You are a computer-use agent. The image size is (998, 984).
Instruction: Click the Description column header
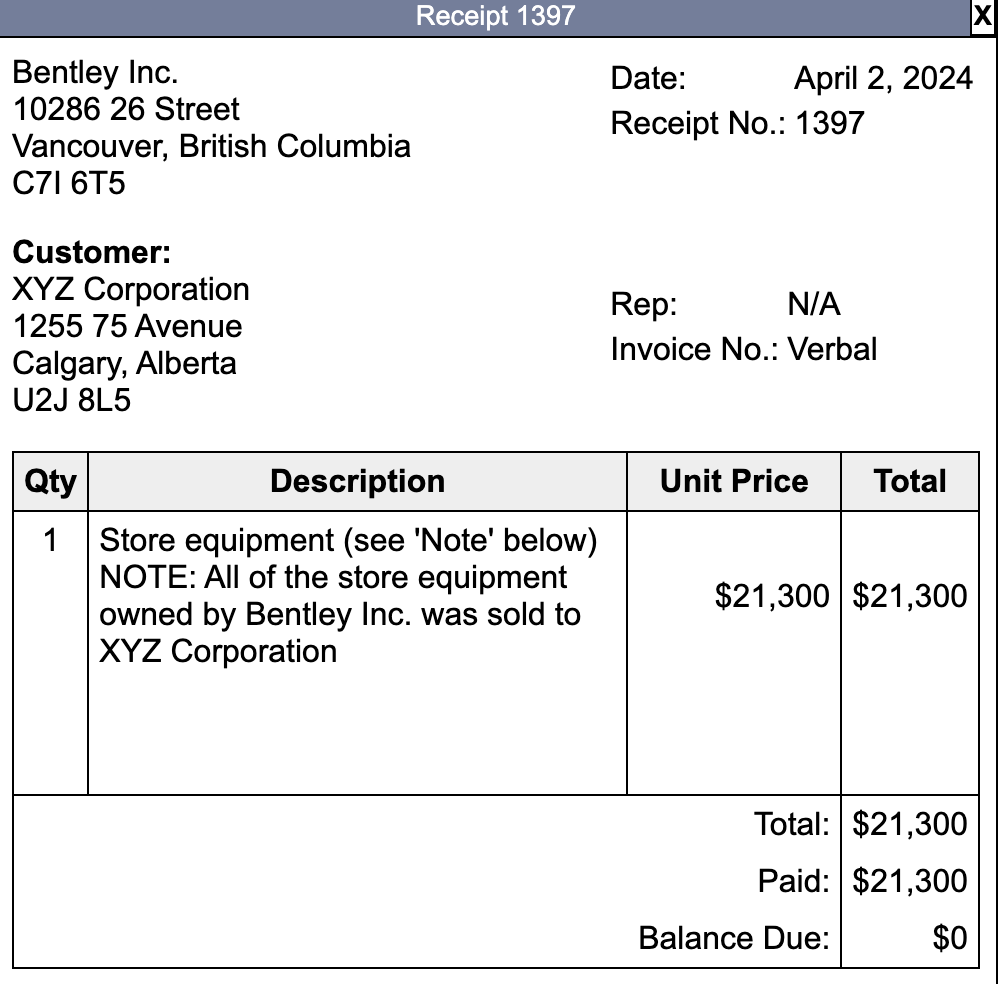(x=356, y=481)
